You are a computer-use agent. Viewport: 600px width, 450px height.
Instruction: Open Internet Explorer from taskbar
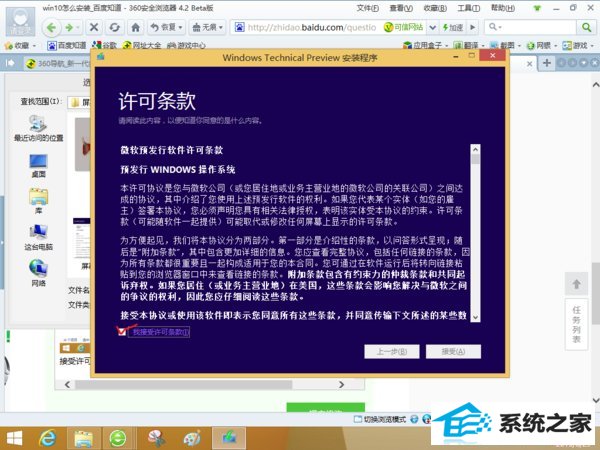point(48,439)
